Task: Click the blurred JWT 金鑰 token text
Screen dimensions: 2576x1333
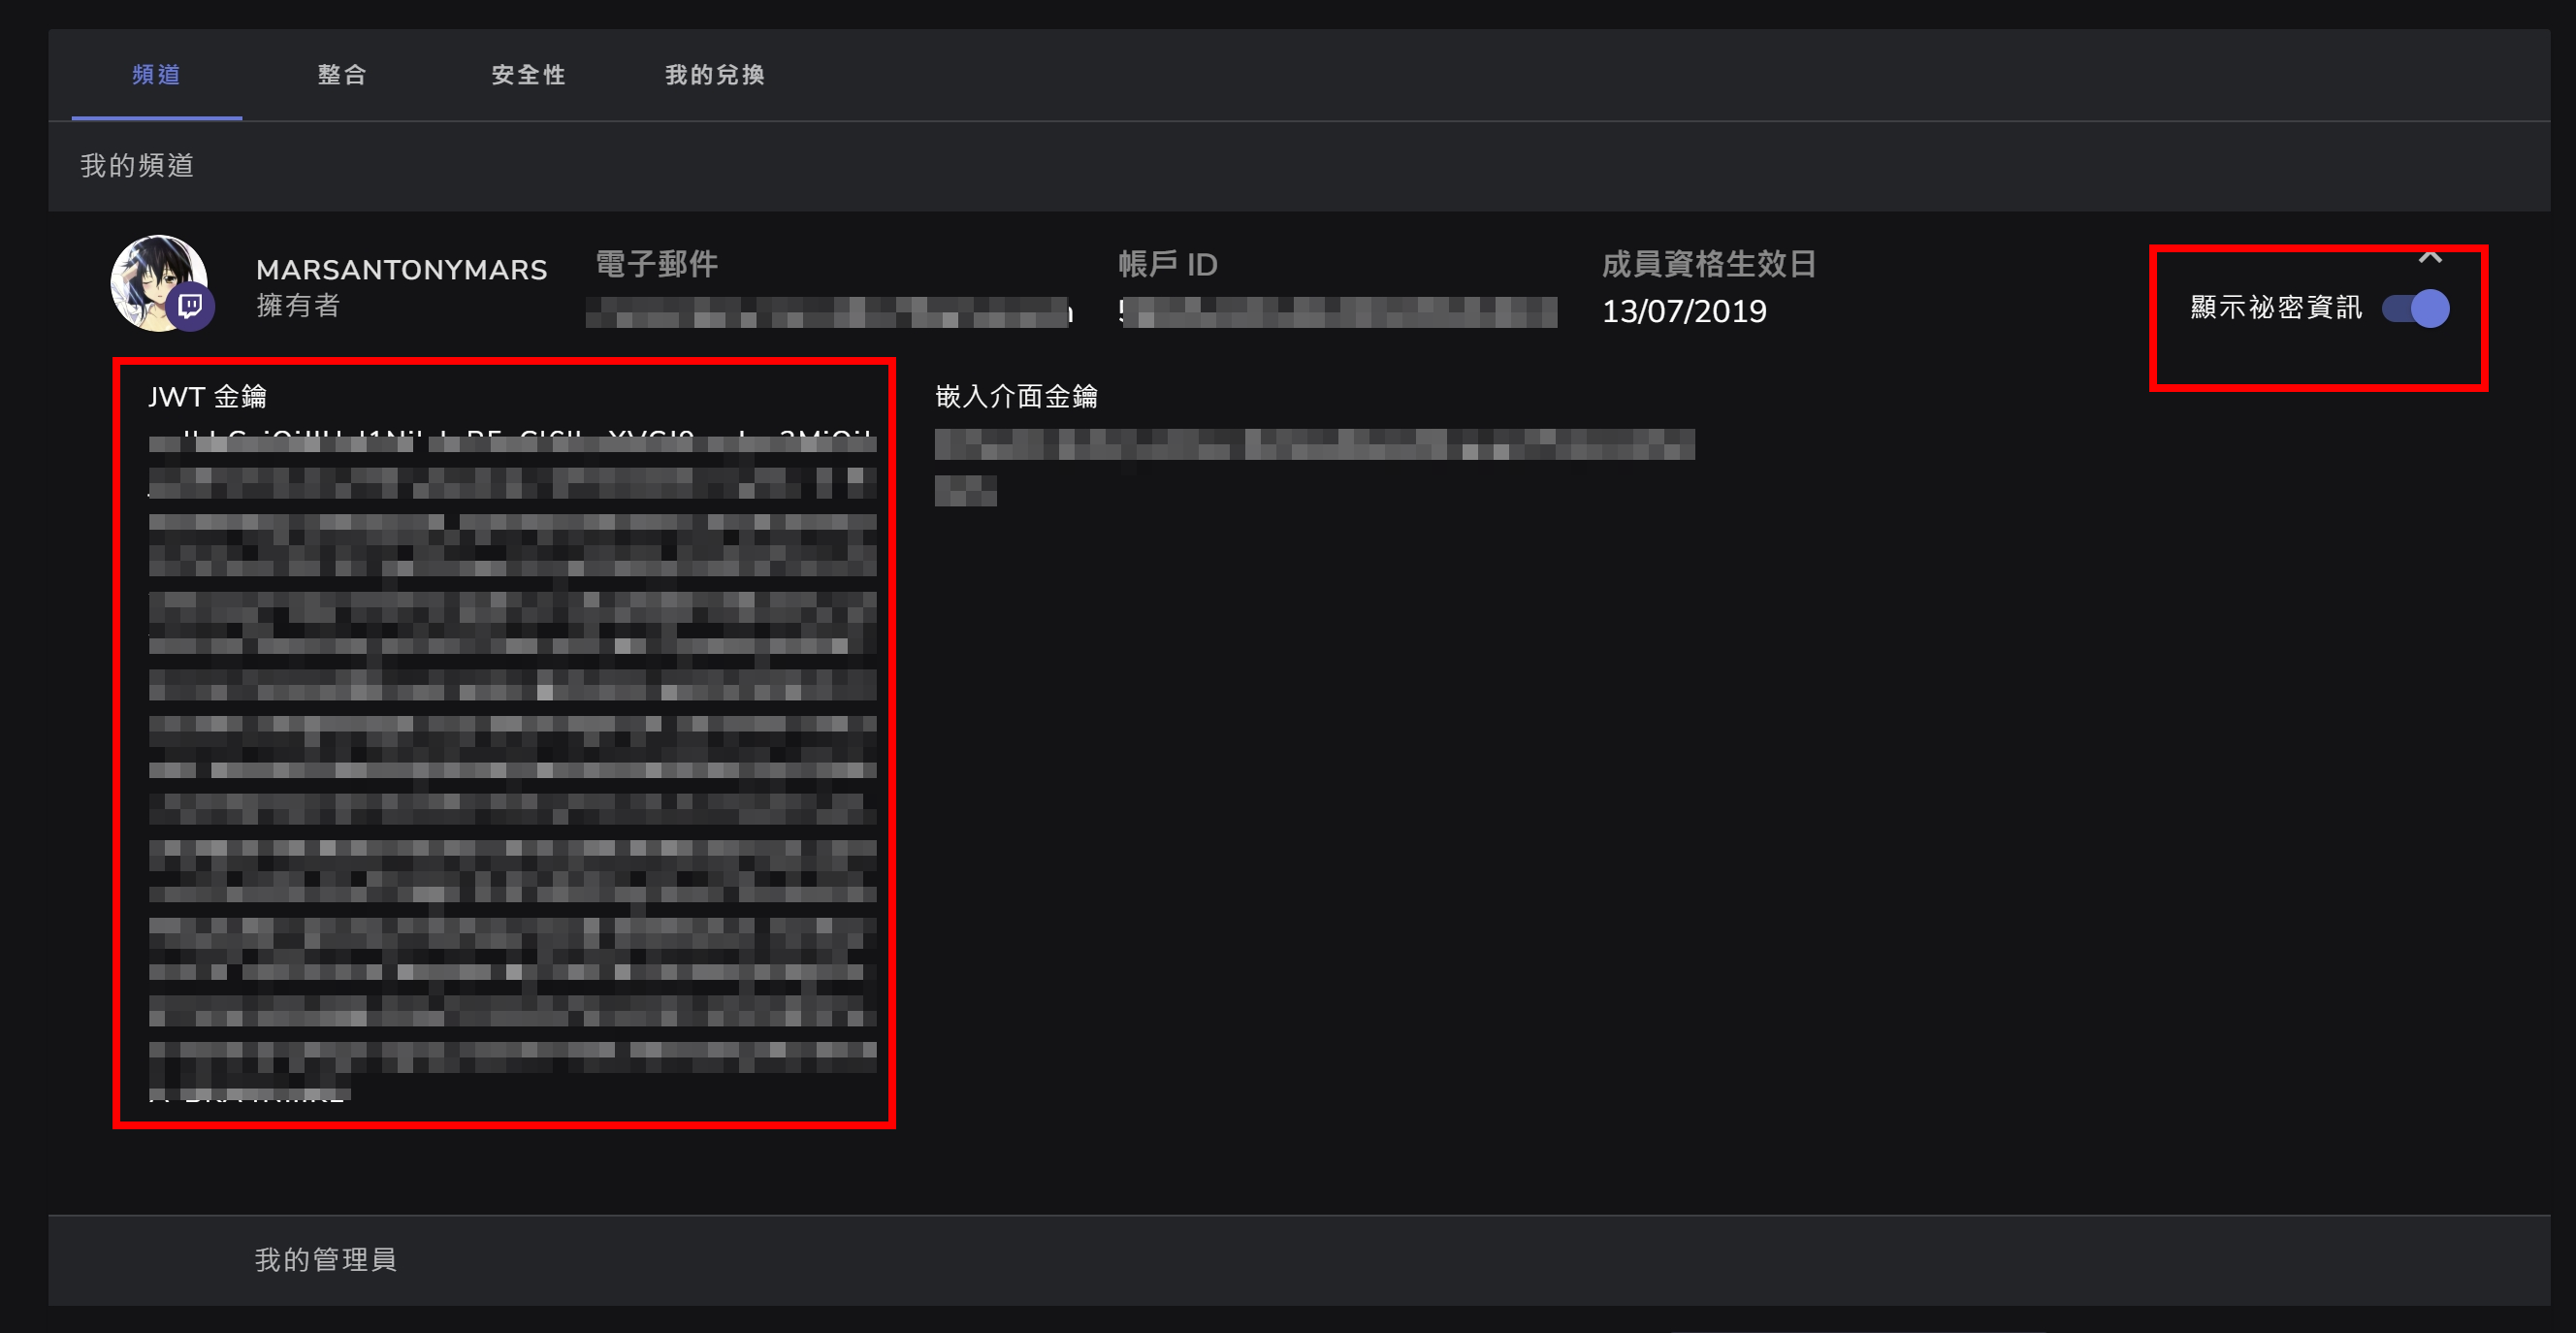Action: [512, 766]
